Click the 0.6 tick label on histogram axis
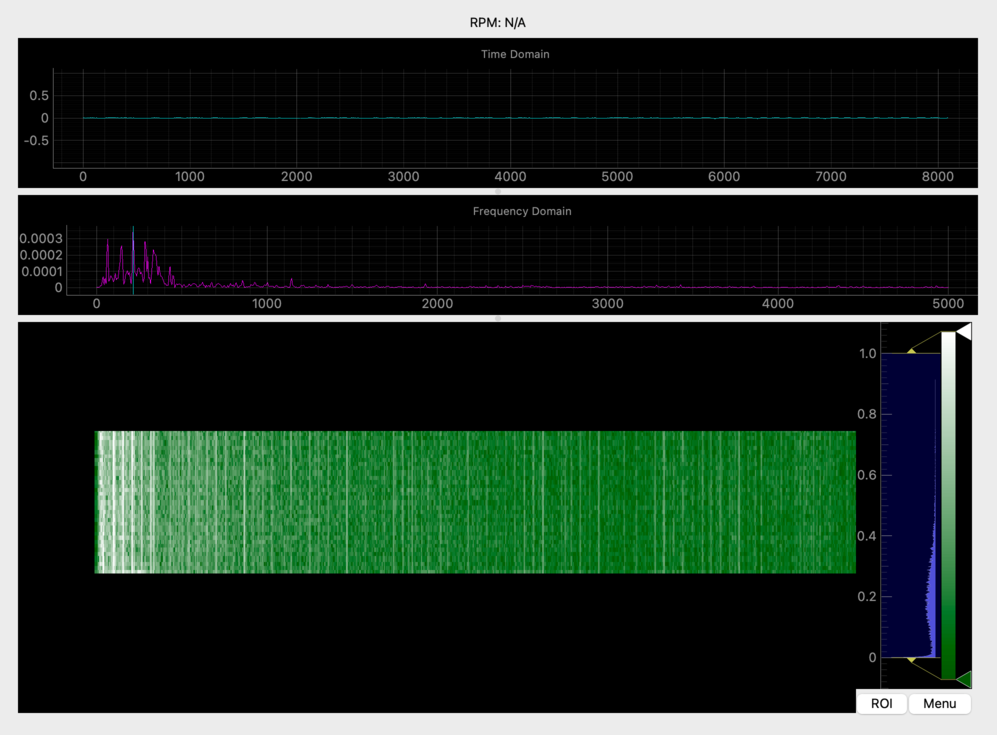 (867, 475)
